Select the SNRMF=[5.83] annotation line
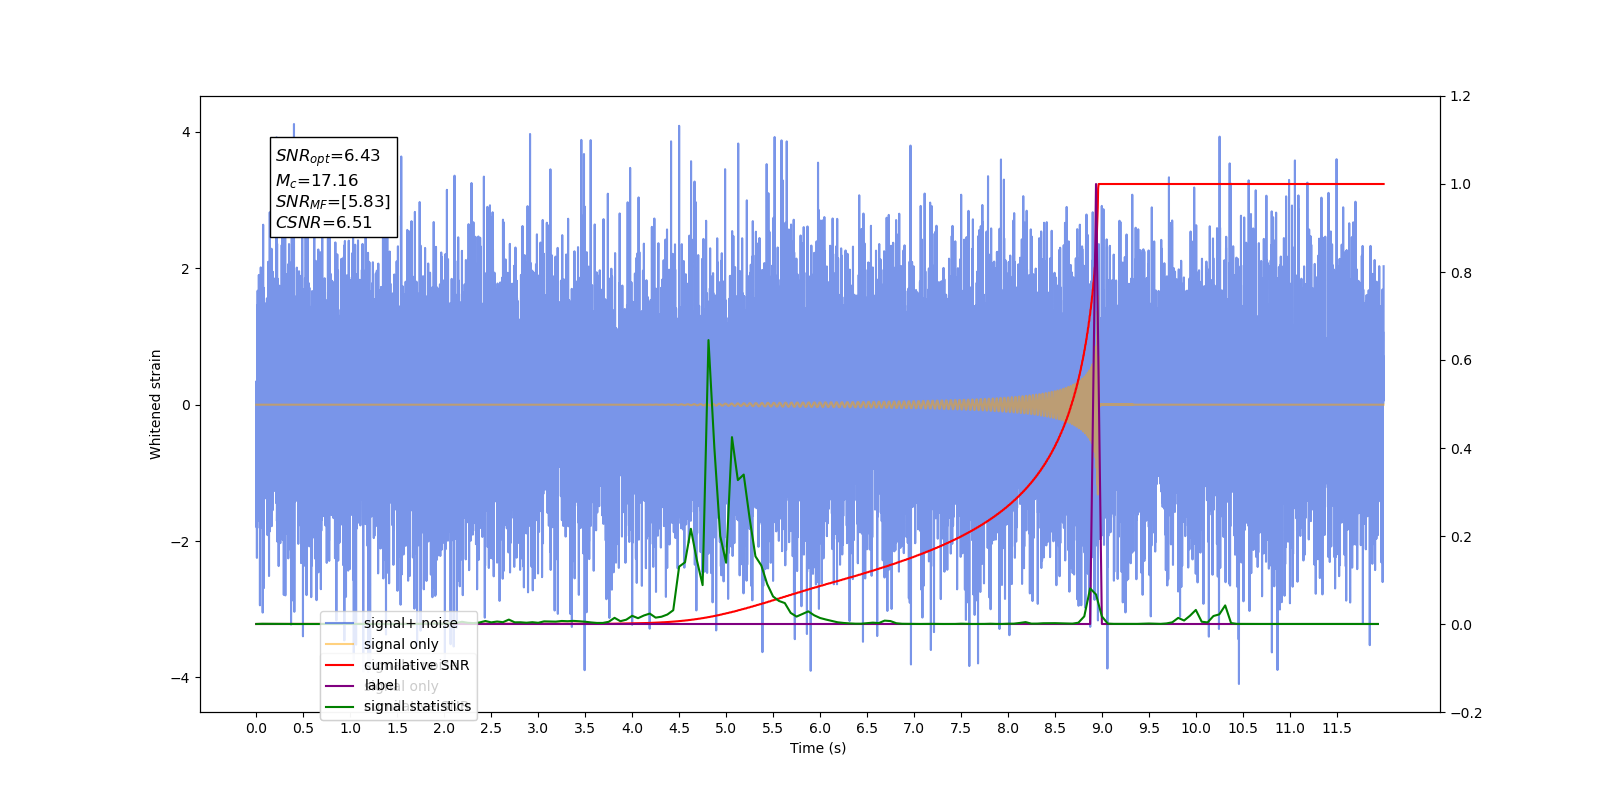This screenshot has height=800, width=1600. pyautogui.click(x=333, y=202)
